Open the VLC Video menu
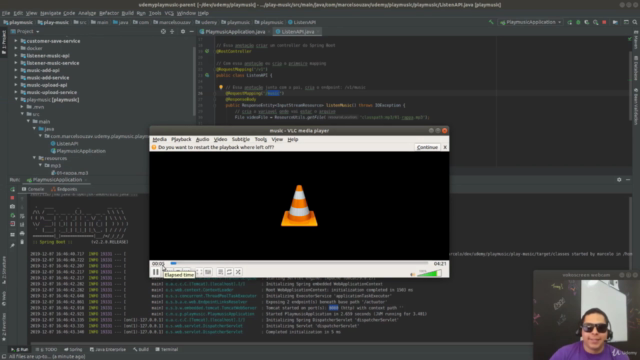 click(x=220, y=140)
